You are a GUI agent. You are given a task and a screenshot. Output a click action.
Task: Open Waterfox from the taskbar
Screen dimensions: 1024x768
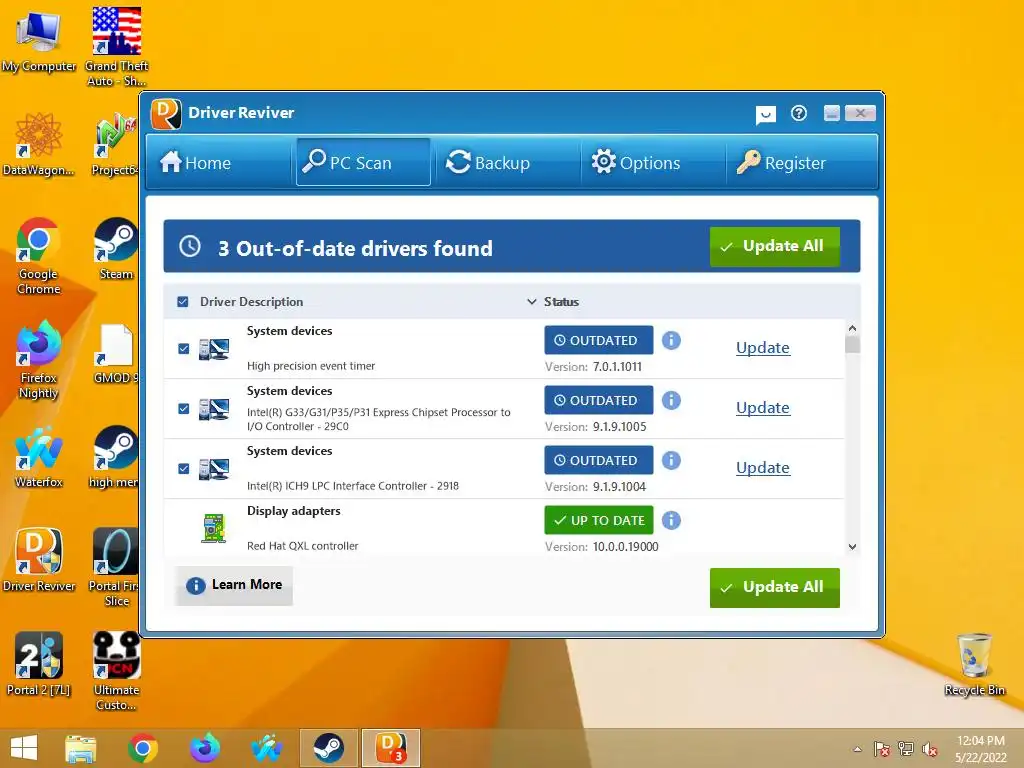(x=267, y=748)
